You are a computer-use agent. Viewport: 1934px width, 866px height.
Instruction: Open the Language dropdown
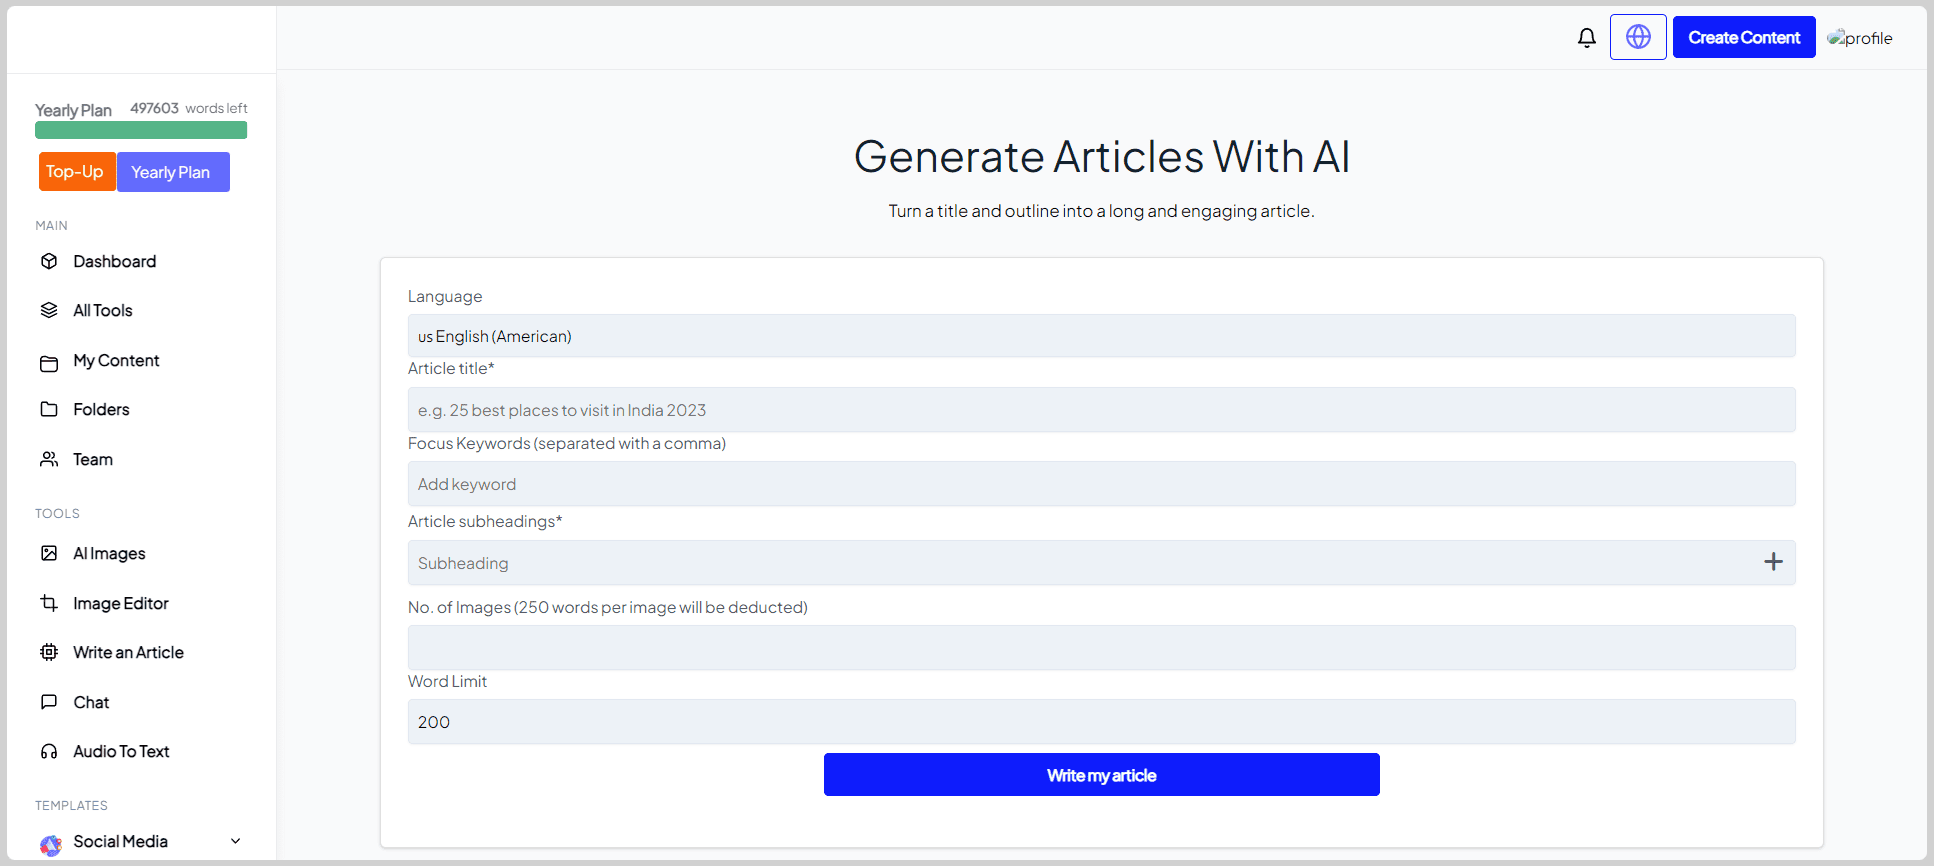tap(1101, 336)
